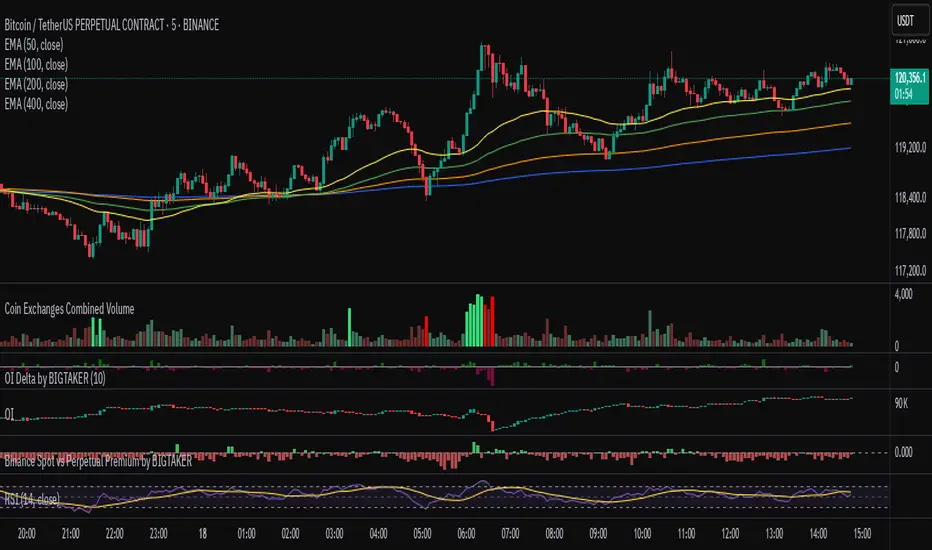Click the 08:00 time axis label
932x550 pixels.
pos(554,533)
